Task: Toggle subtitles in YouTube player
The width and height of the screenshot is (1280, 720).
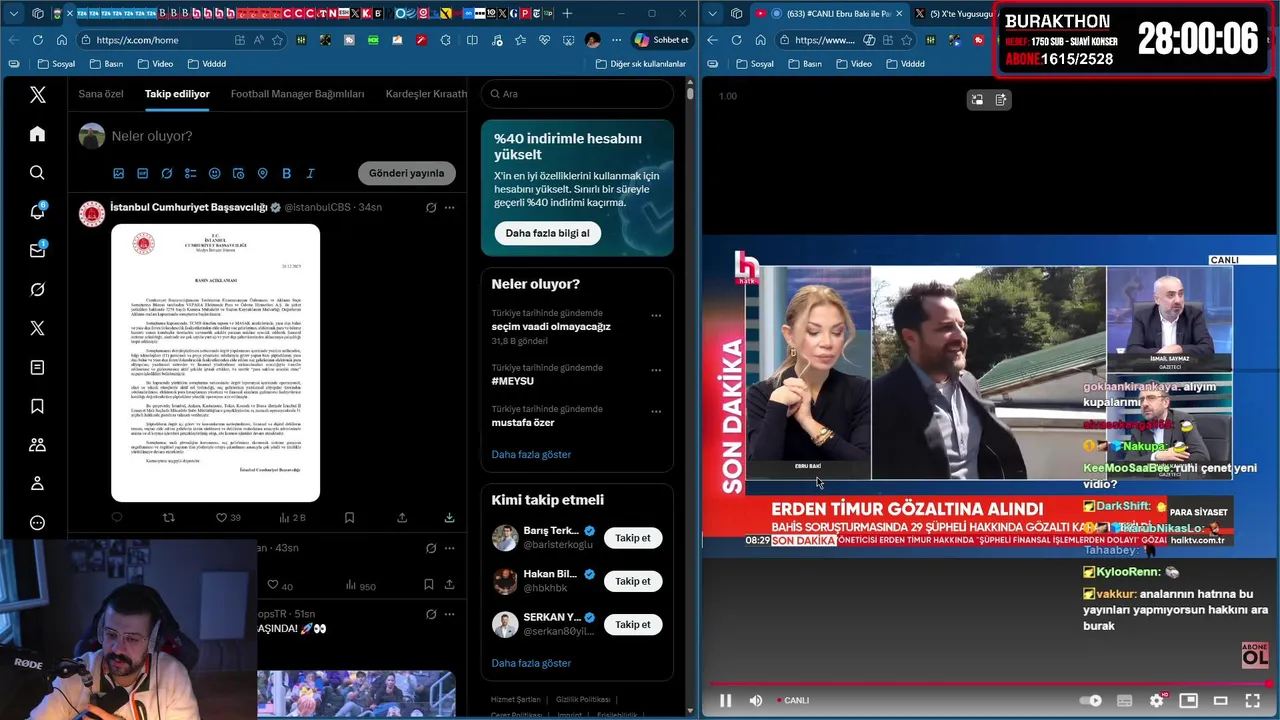Action: pyautogui.click(x=1125, y=700)
